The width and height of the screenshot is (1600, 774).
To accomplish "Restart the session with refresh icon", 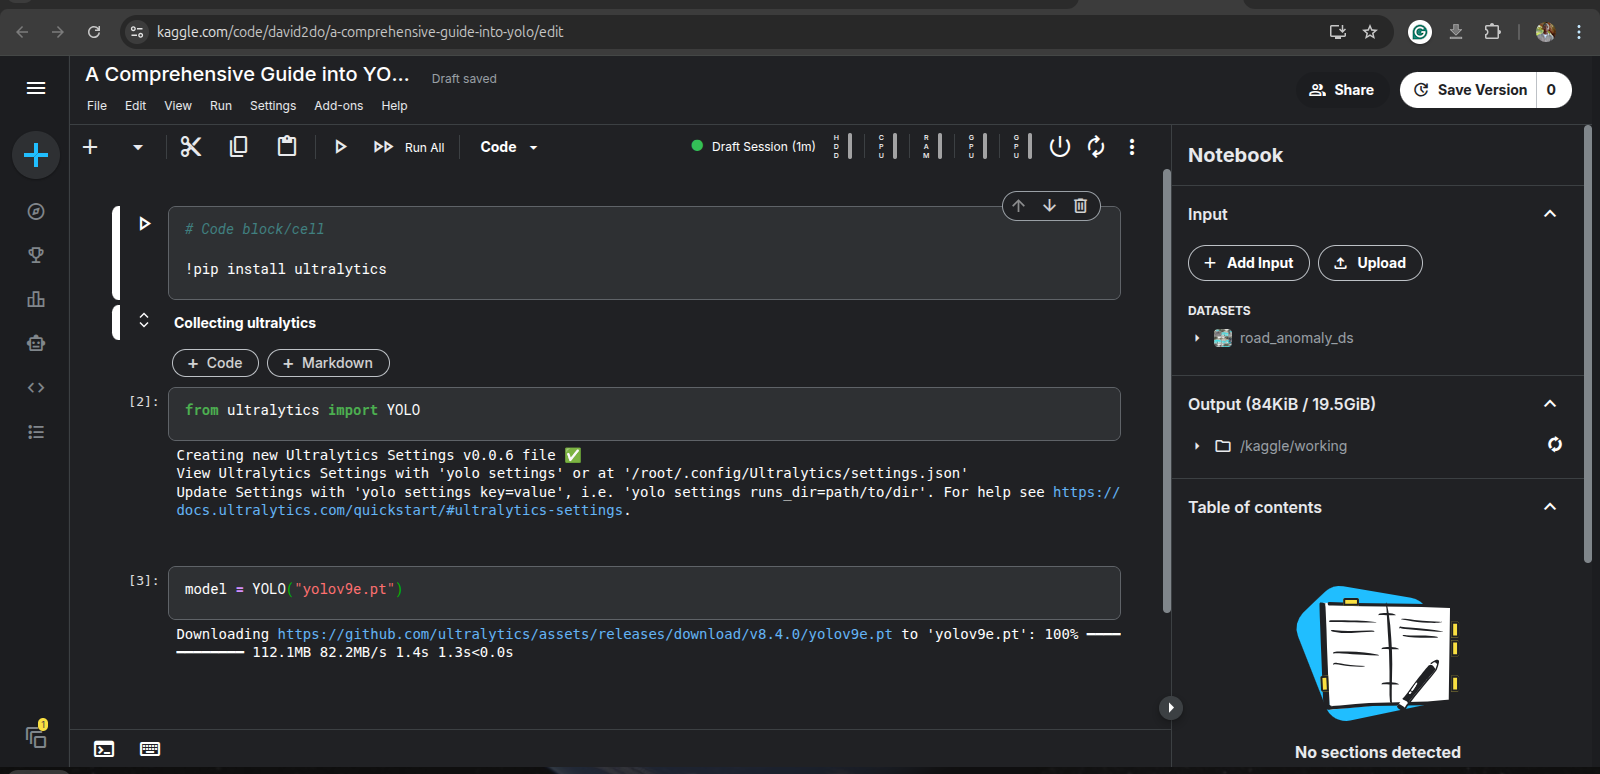I will pos(1096,147).
